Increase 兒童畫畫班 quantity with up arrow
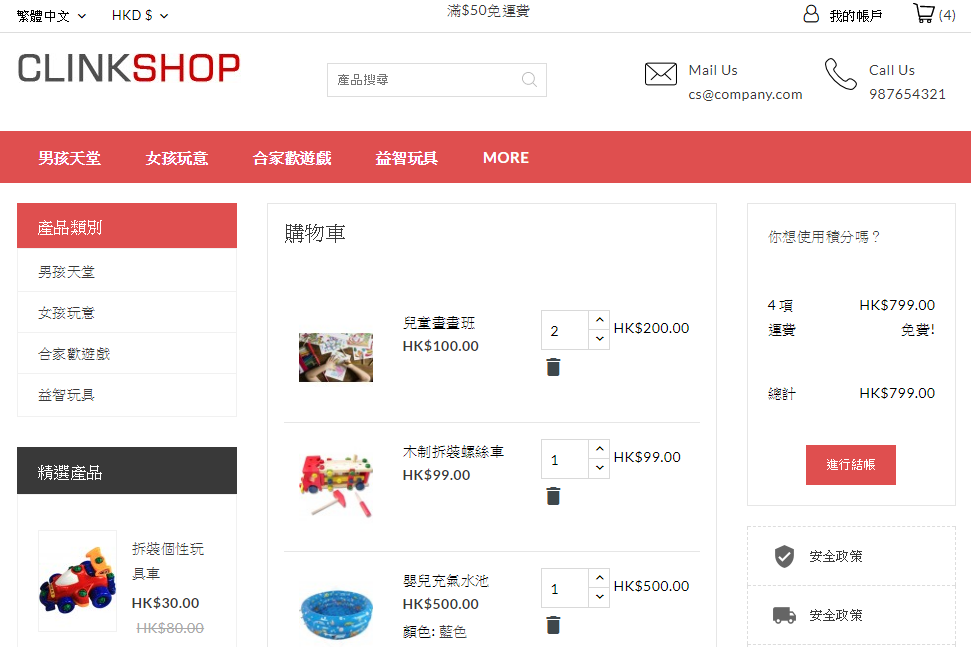This screenshot has height=647, width=971. point(598,320)
